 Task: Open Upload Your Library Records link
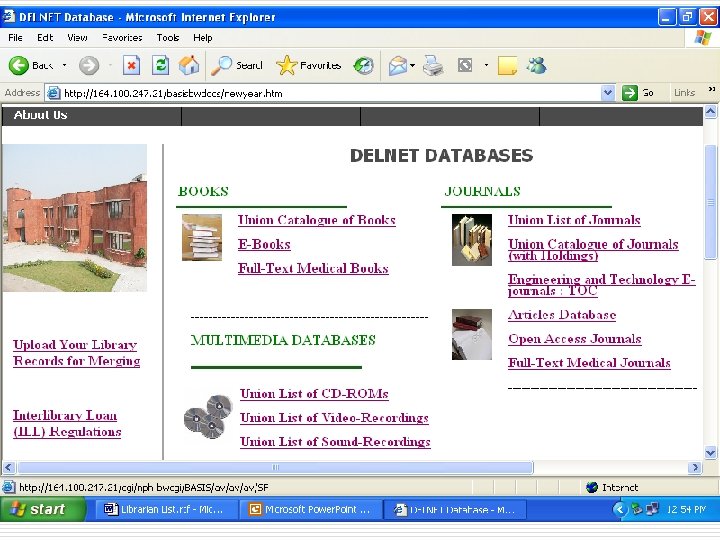pyautogui.click(x=76, y=353)
